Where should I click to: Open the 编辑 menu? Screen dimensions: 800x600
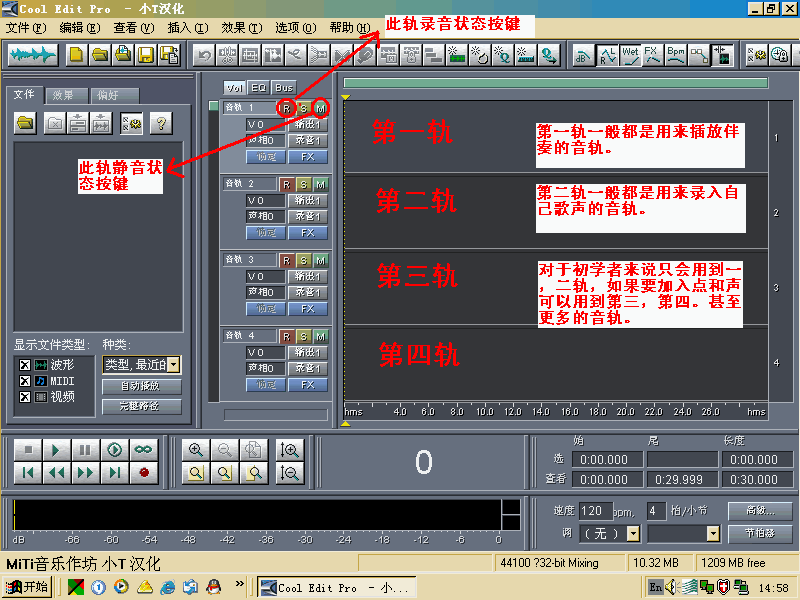[80, 28]
